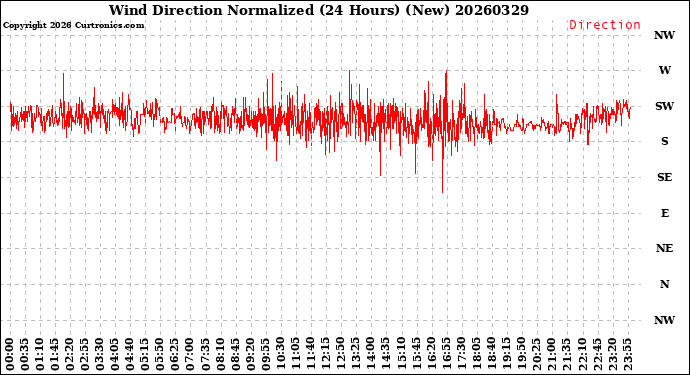This screenshot has height=375, width=690.
Task: Click the 12:15 time axis label
Action: (326, 354)
